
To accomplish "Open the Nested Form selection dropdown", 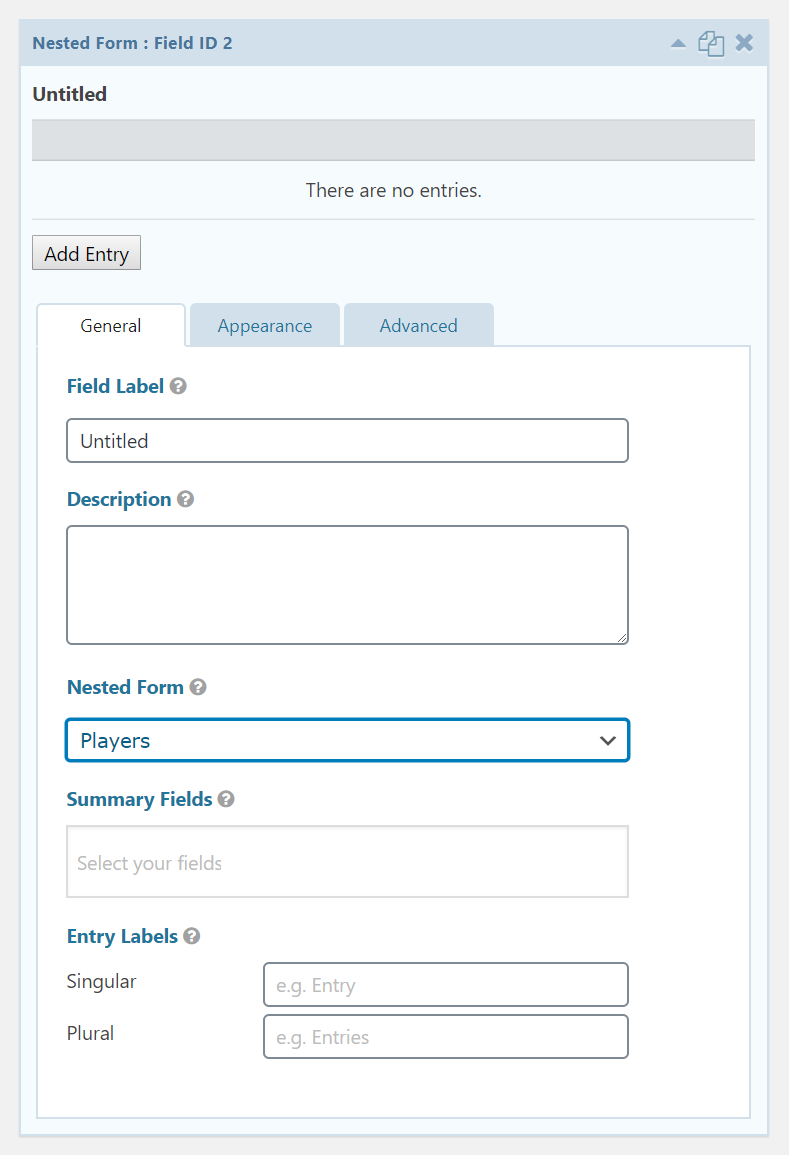I will [347, 740].
